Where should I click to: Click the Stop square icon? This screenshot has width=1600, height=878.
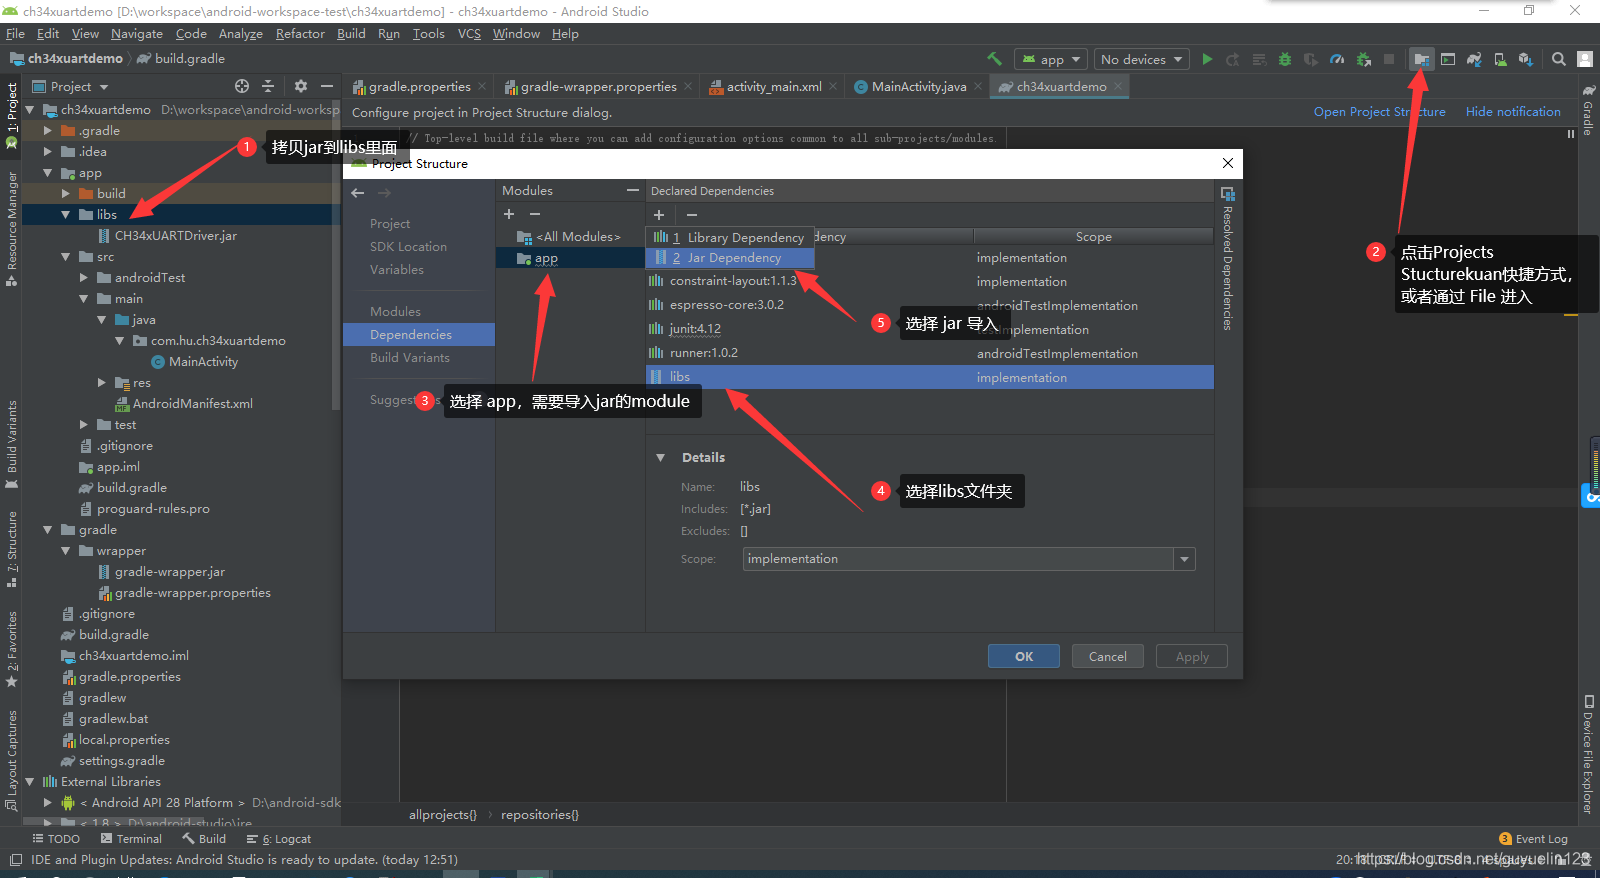[x=1389, y=59]
